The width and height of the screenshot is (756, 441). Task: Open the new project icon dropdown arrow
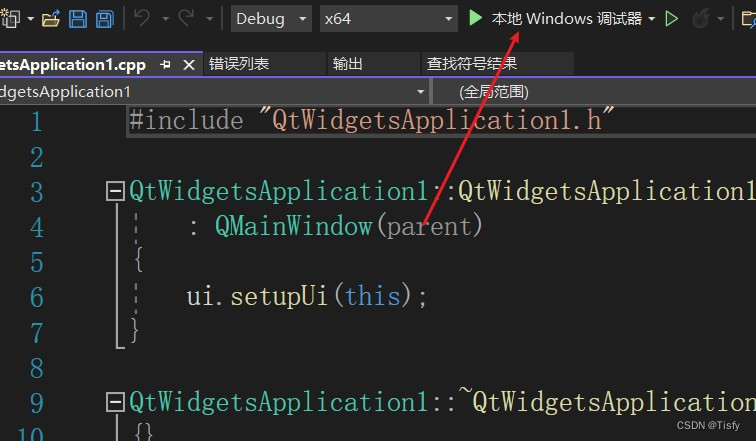[31, 19]
